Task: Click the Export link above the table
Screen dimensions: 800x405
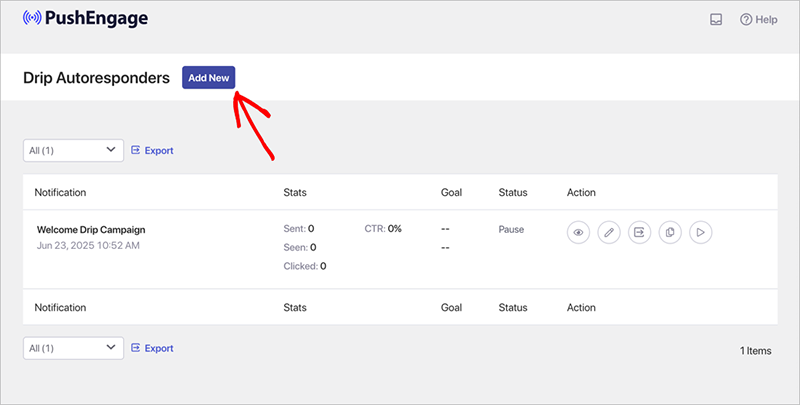Action: 152,151
